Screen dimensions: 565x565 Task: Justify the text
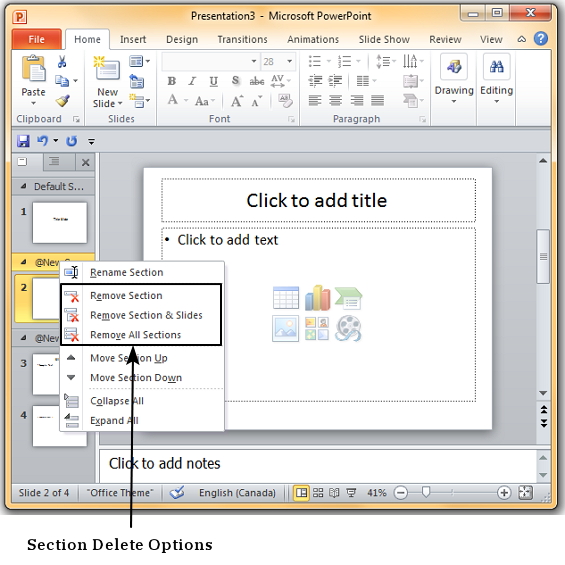(377, 100)
